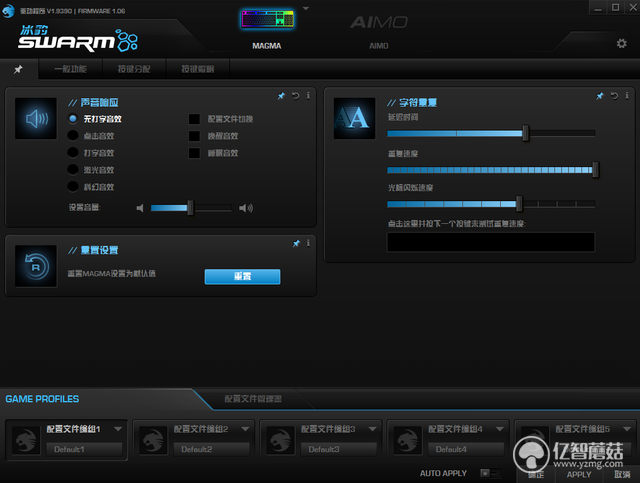This screenshot has width=640, height=483.
Task: Click the ROCCAT app icon in title bar
Action: coord(8,11)
